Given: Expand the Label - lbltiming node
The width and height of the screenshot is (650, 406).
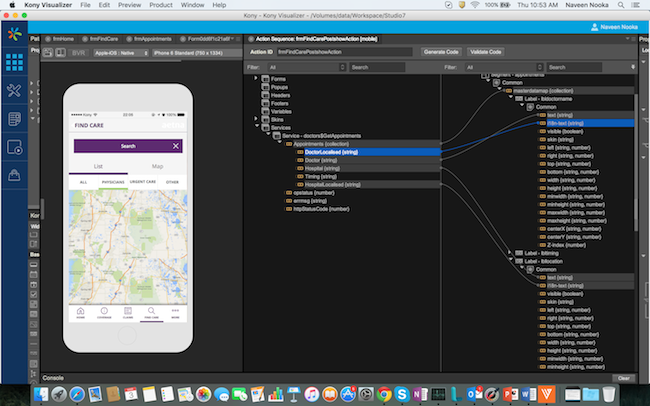Looking at the screenshot, I should coord(510,253).
